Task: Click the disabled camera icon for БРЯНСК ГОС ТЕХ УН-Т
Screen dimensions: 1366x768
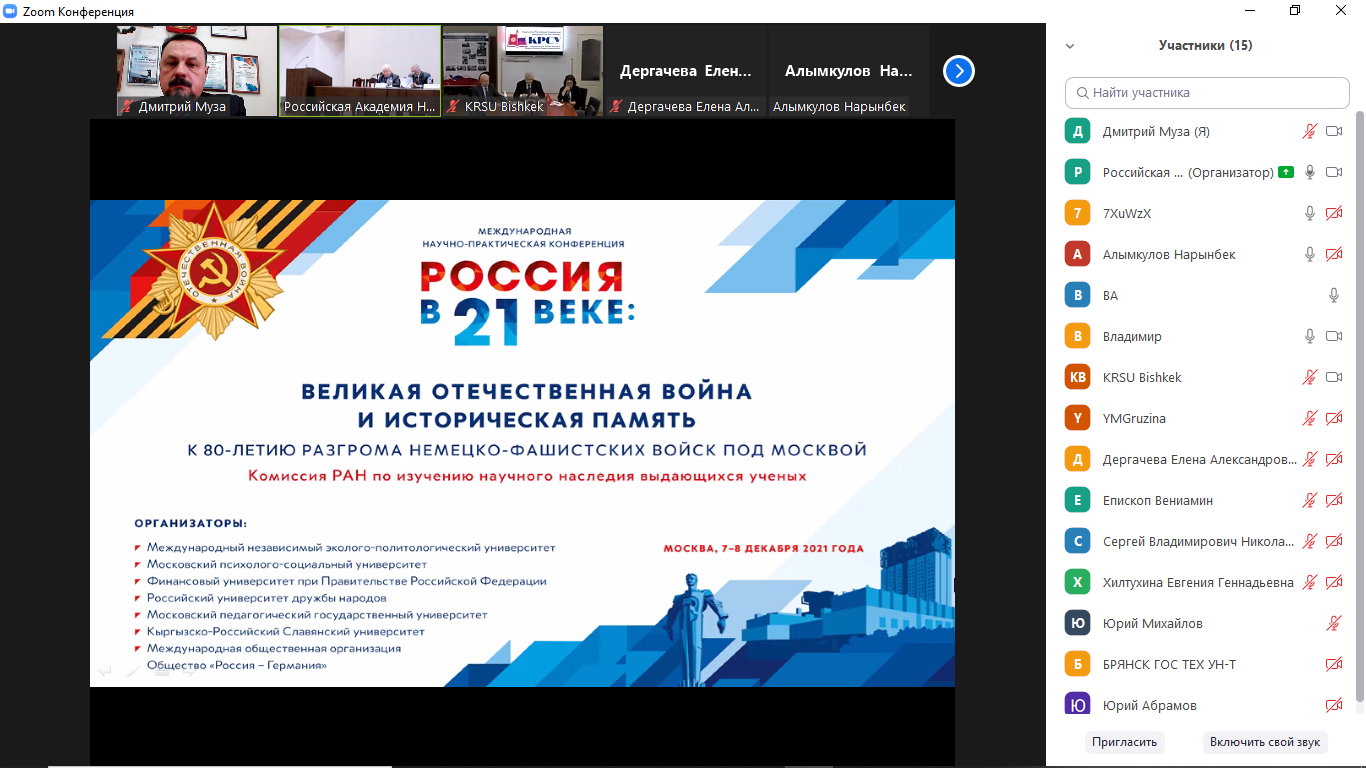Action: pyautogui.click(x=1334, y=664)
